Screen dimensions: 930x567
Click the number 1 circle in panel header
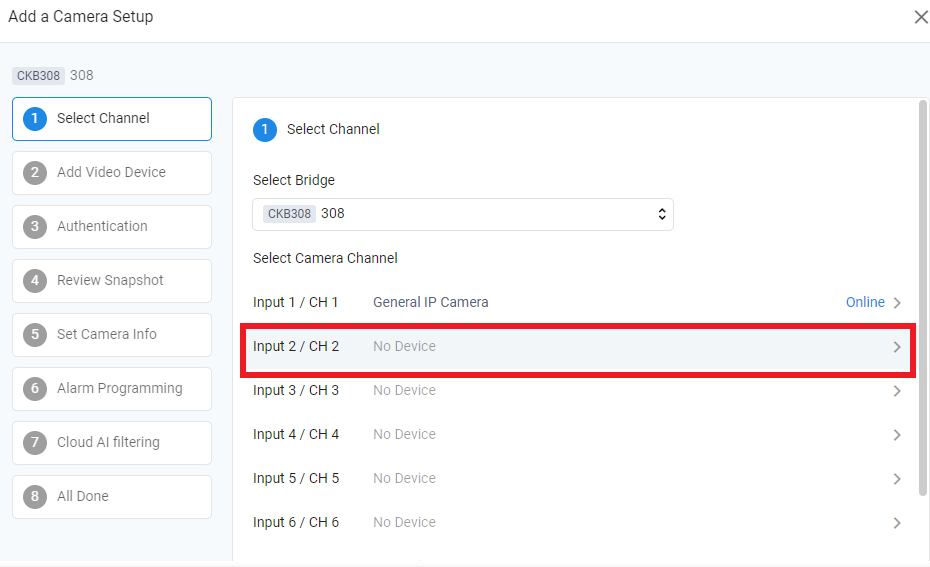265,130
